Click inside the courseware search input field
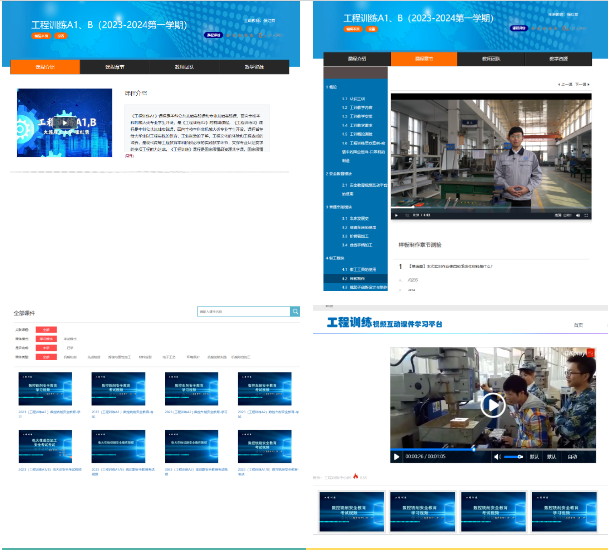The width and height of the screenshot is (608, 553). [243, 312]
